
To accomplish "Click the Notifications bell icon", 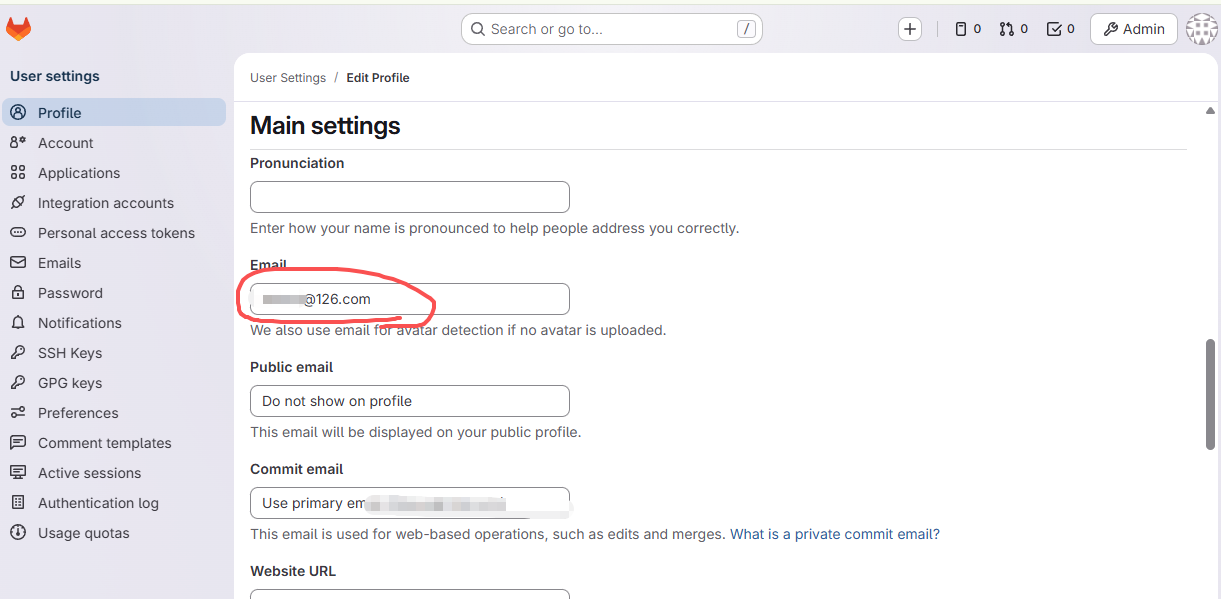I will coord(18,323).
